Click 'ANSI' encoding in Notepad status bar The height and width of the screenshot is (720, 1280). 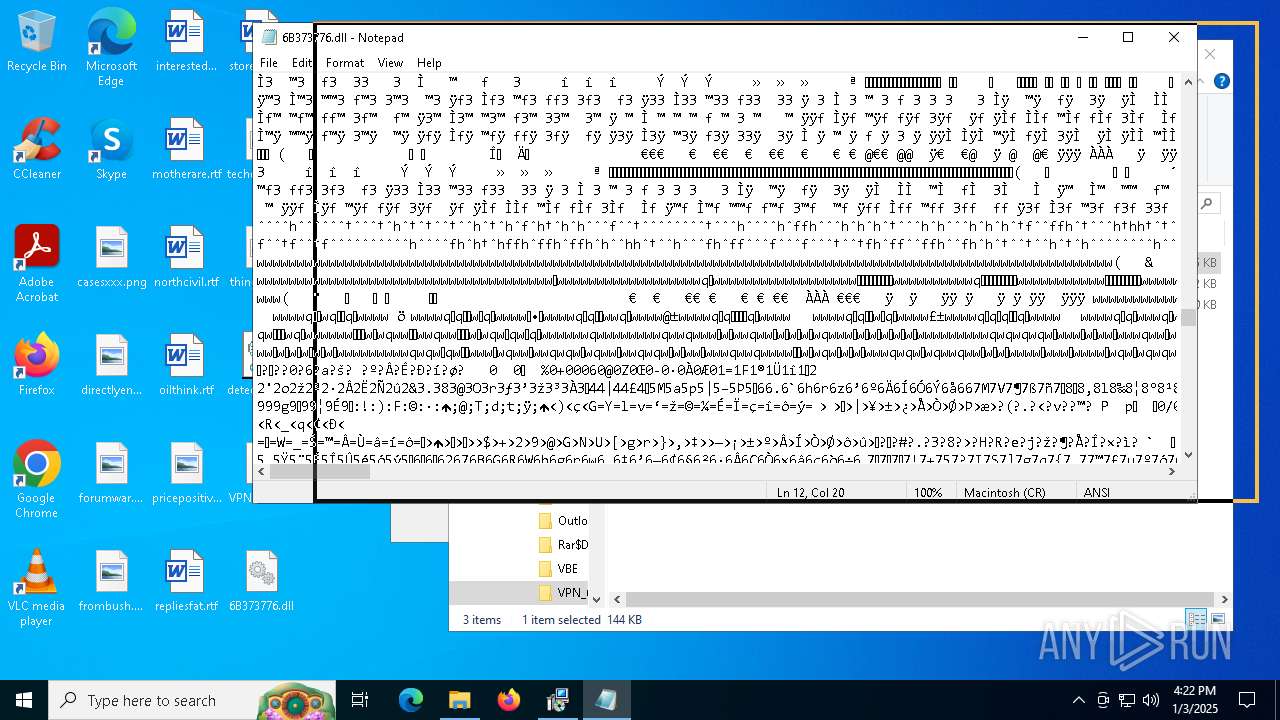coord(1098,492)
